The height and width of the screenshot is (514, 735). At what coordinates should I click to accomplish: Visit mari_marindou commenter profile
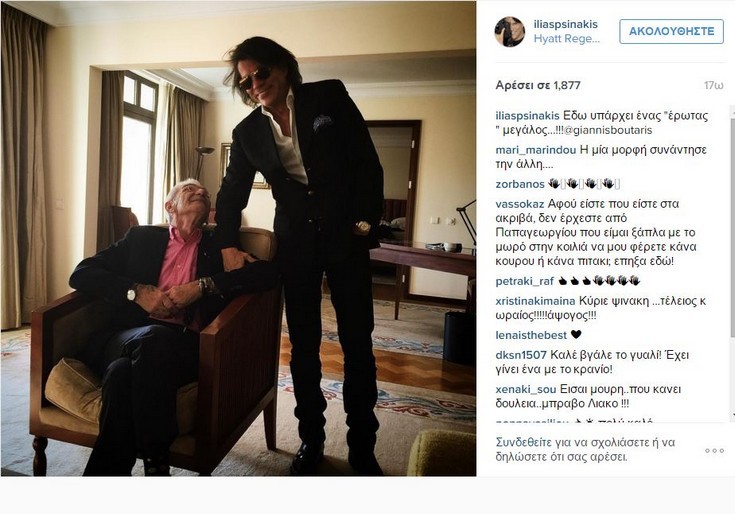[536, 150]
